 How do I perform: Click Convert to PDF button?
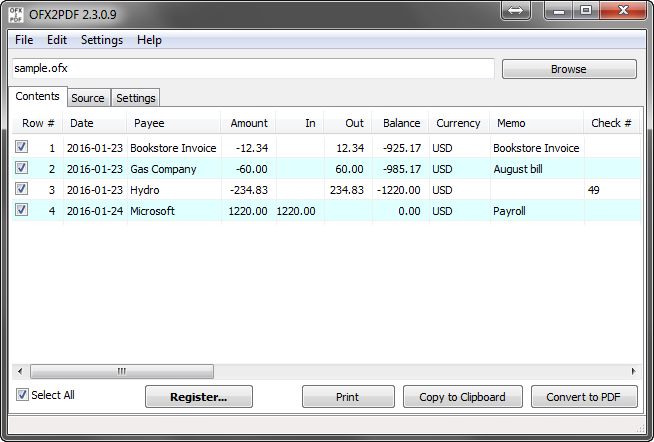(584, 397)
